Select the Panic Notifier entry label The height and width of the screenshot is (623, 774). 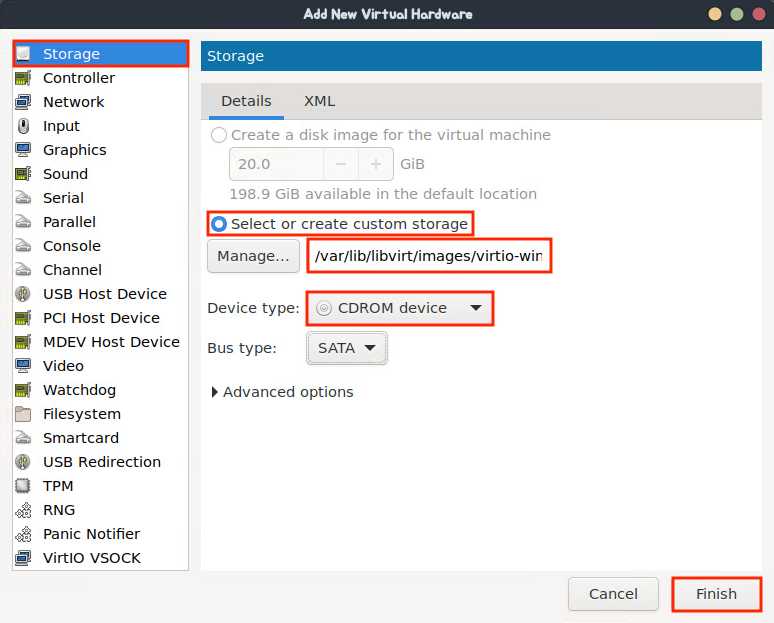(x=91, y=534)
